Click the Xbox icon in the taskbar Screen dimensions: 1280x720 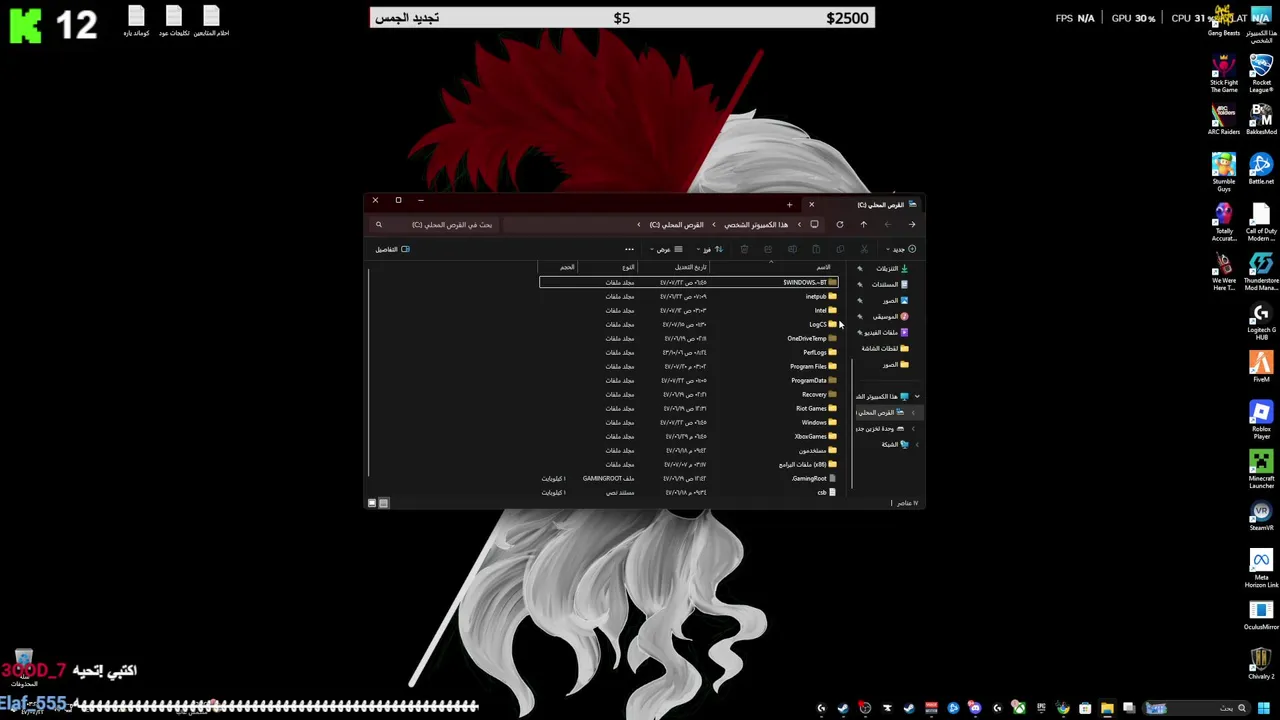(1021, 708)
